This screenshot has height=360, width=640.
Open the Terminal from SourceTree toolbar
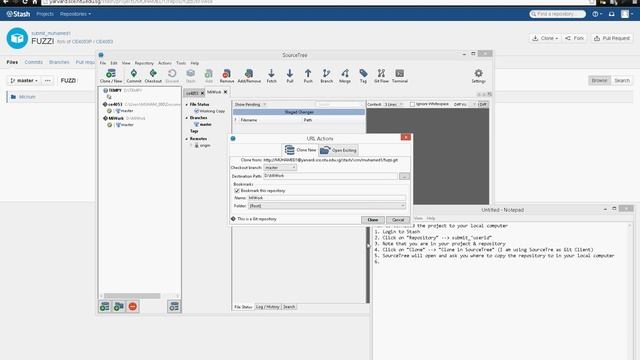(x=400, y=76)
